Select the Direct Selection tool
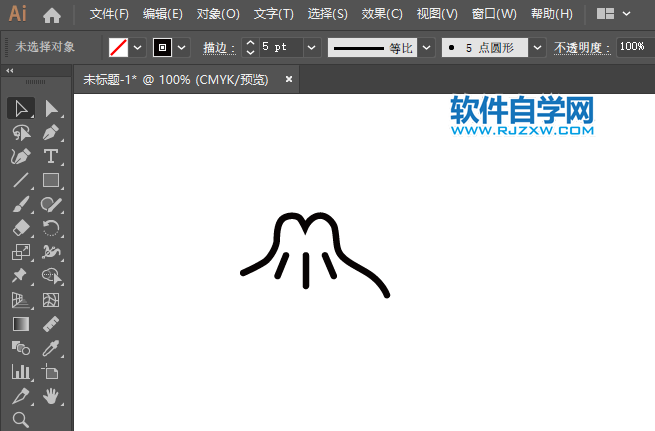This screenshot has height=431, width=655. [x=51, y=109]
